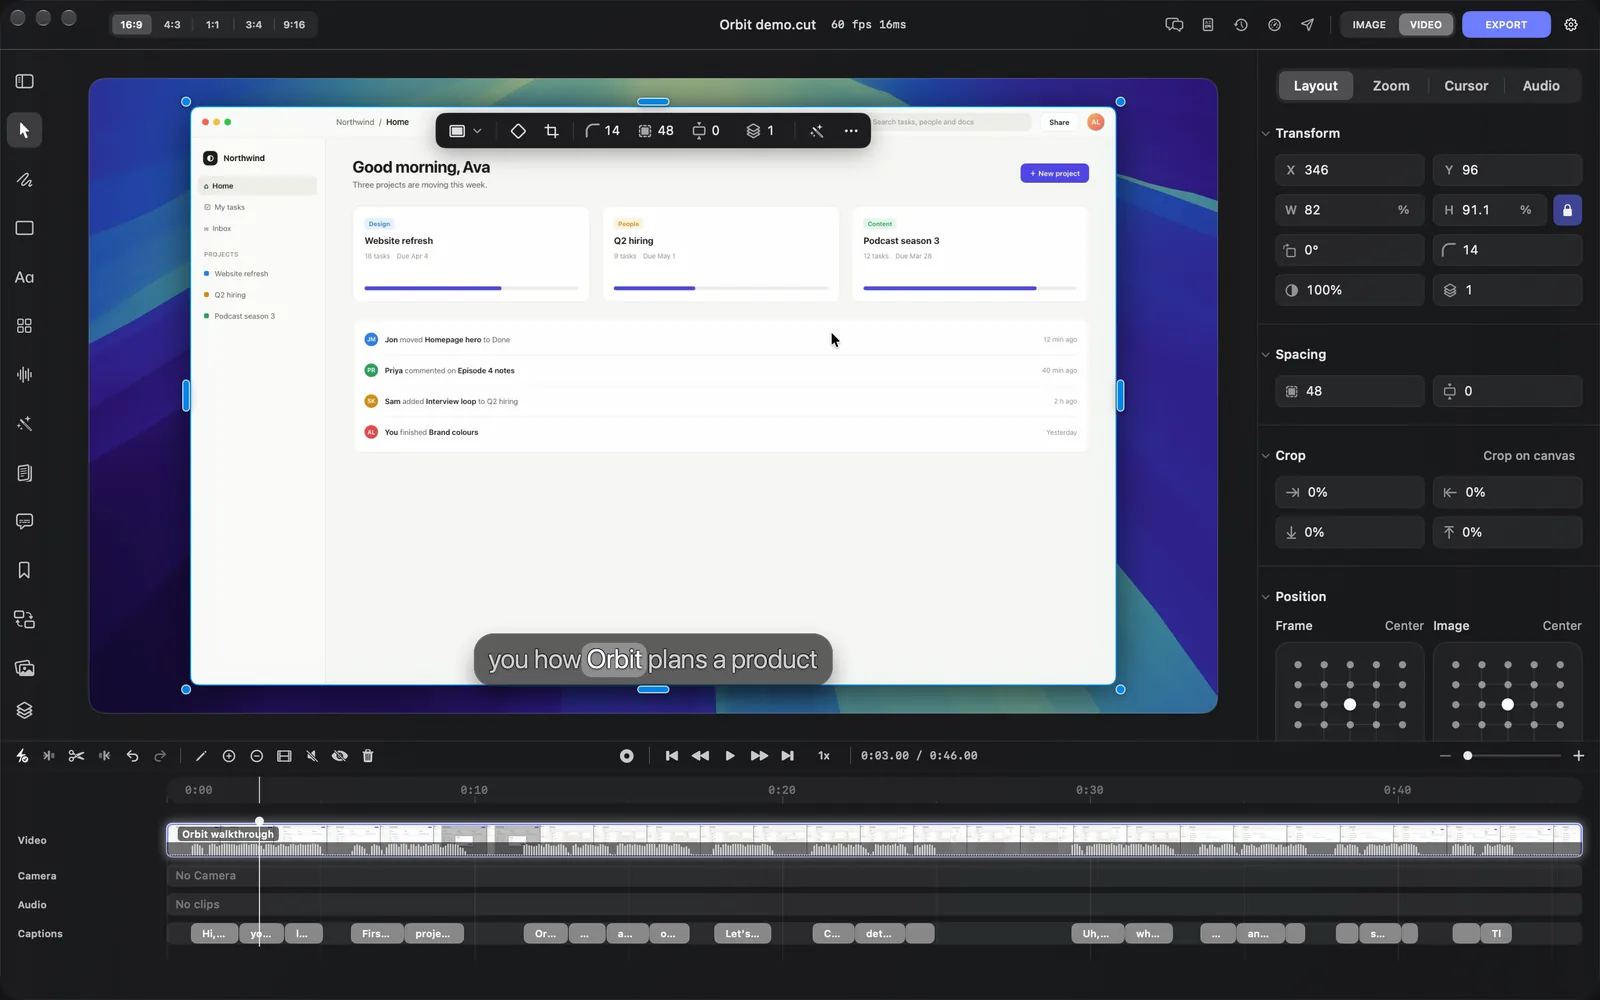The image size is (1600, 1000).
Task: Switch to the Cursor tab
Action: pyautogui.click(x=1466, y=86)
